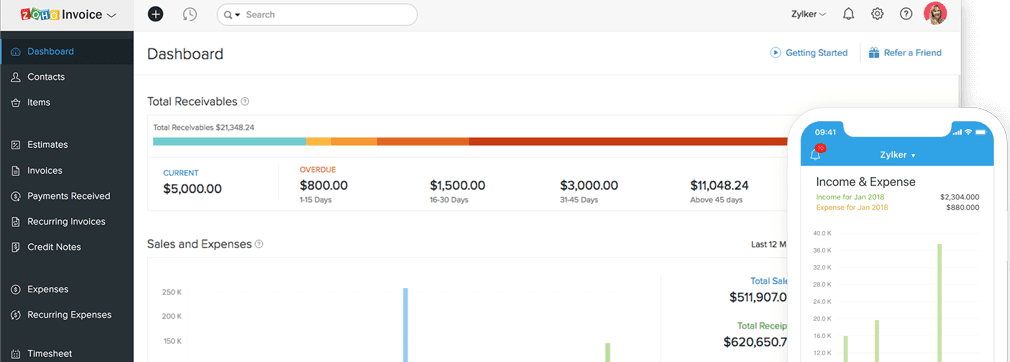Go to Recurring Invoices in sidebar
1010x362 pixels.
tap(67, 222)
